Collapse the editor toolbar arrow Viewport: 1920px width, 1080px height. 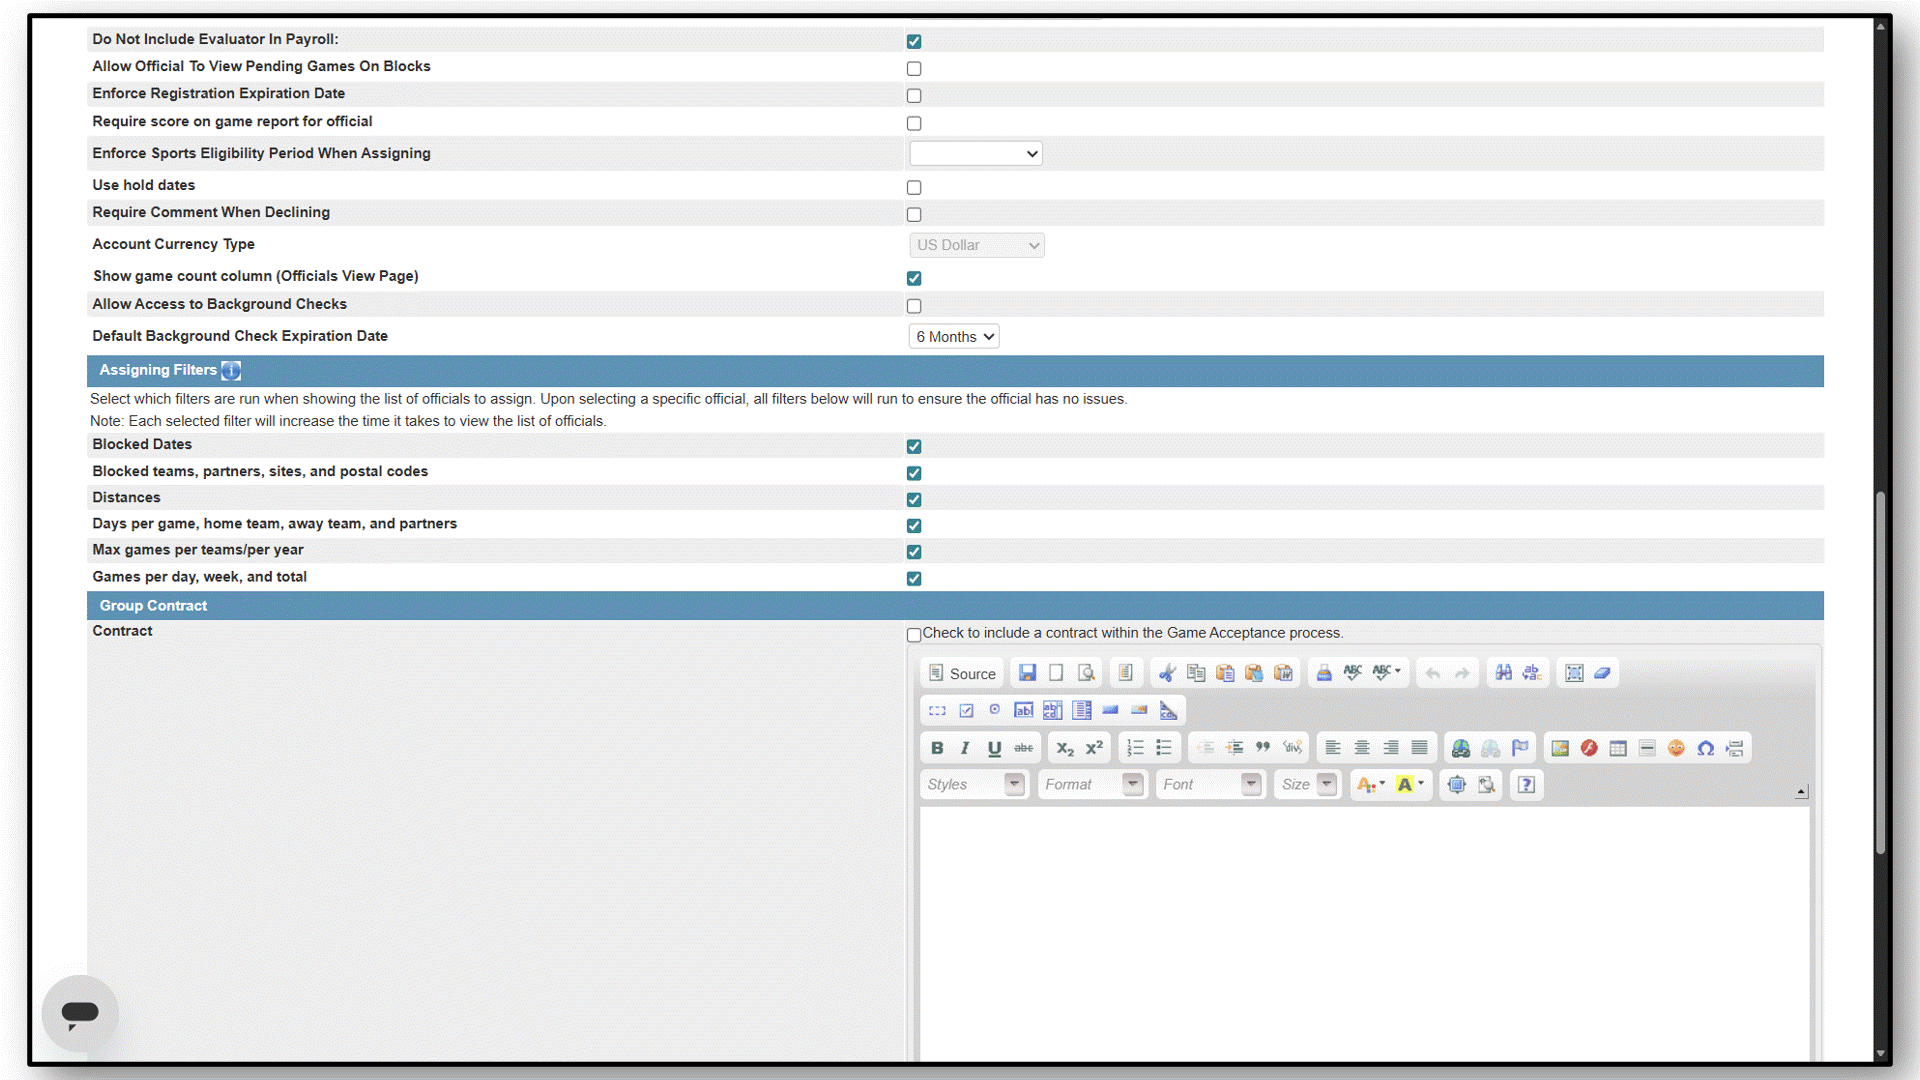coord(1801,792)
